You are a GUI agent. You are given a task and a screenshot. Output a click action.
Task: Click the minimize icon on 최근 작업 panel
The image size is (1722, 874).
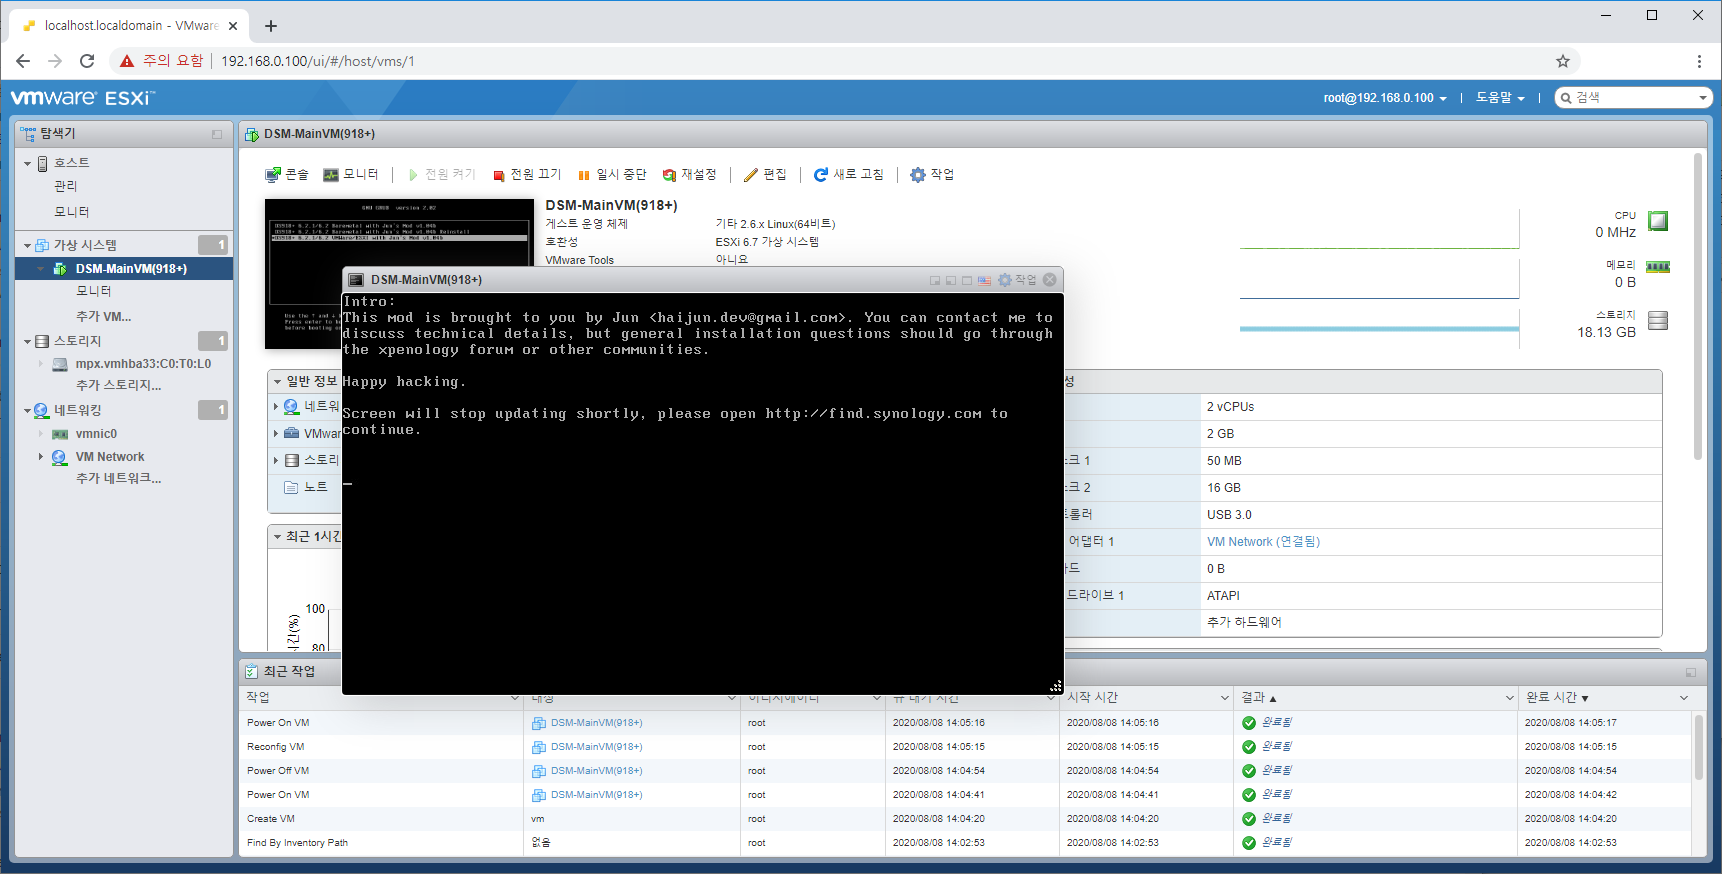pyautogui.click(x=1691, y=672)
